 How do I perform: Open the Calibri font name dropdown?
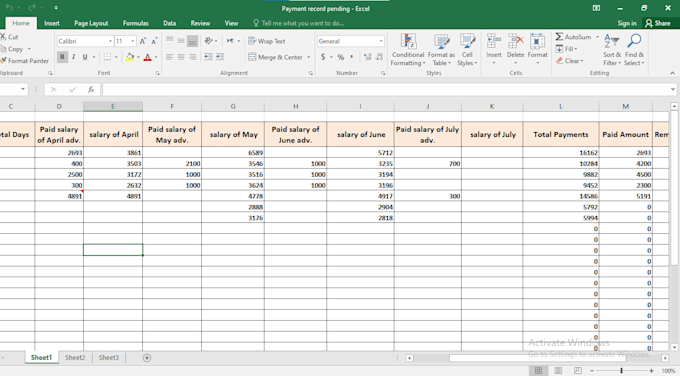pyautogui.click(x=110, y=41)
